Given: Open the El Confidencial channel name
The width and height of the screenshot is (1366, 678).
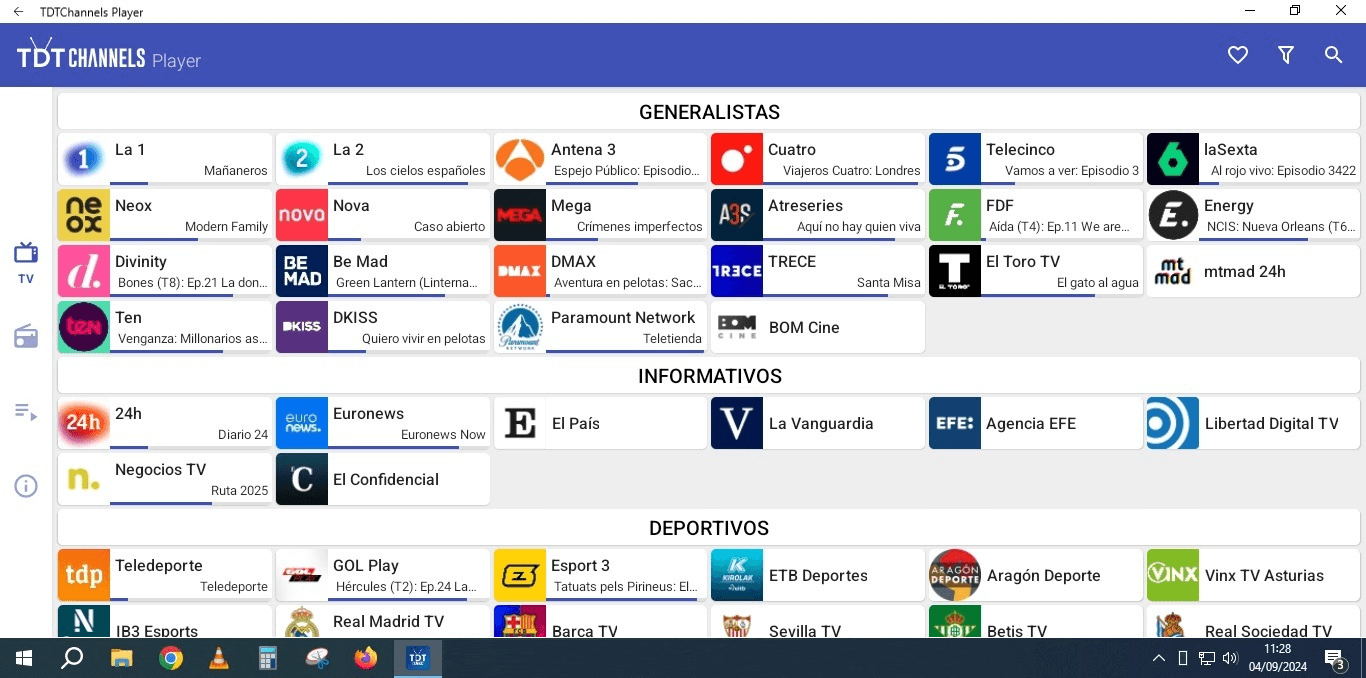Looking at the screenshot, I should tap(386, 479).
